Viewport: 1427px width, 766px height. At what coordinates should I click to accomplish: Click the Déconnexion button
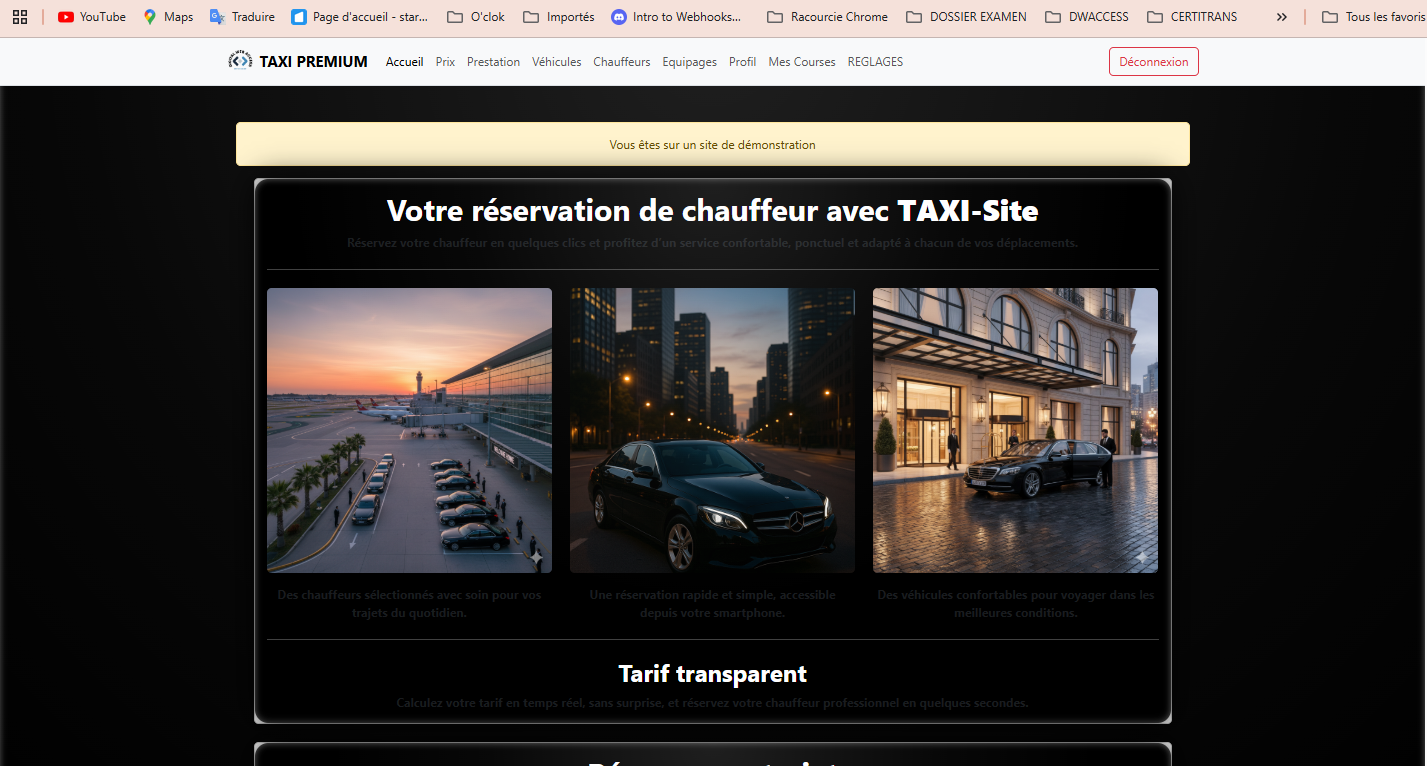(x=1153, y=61)
